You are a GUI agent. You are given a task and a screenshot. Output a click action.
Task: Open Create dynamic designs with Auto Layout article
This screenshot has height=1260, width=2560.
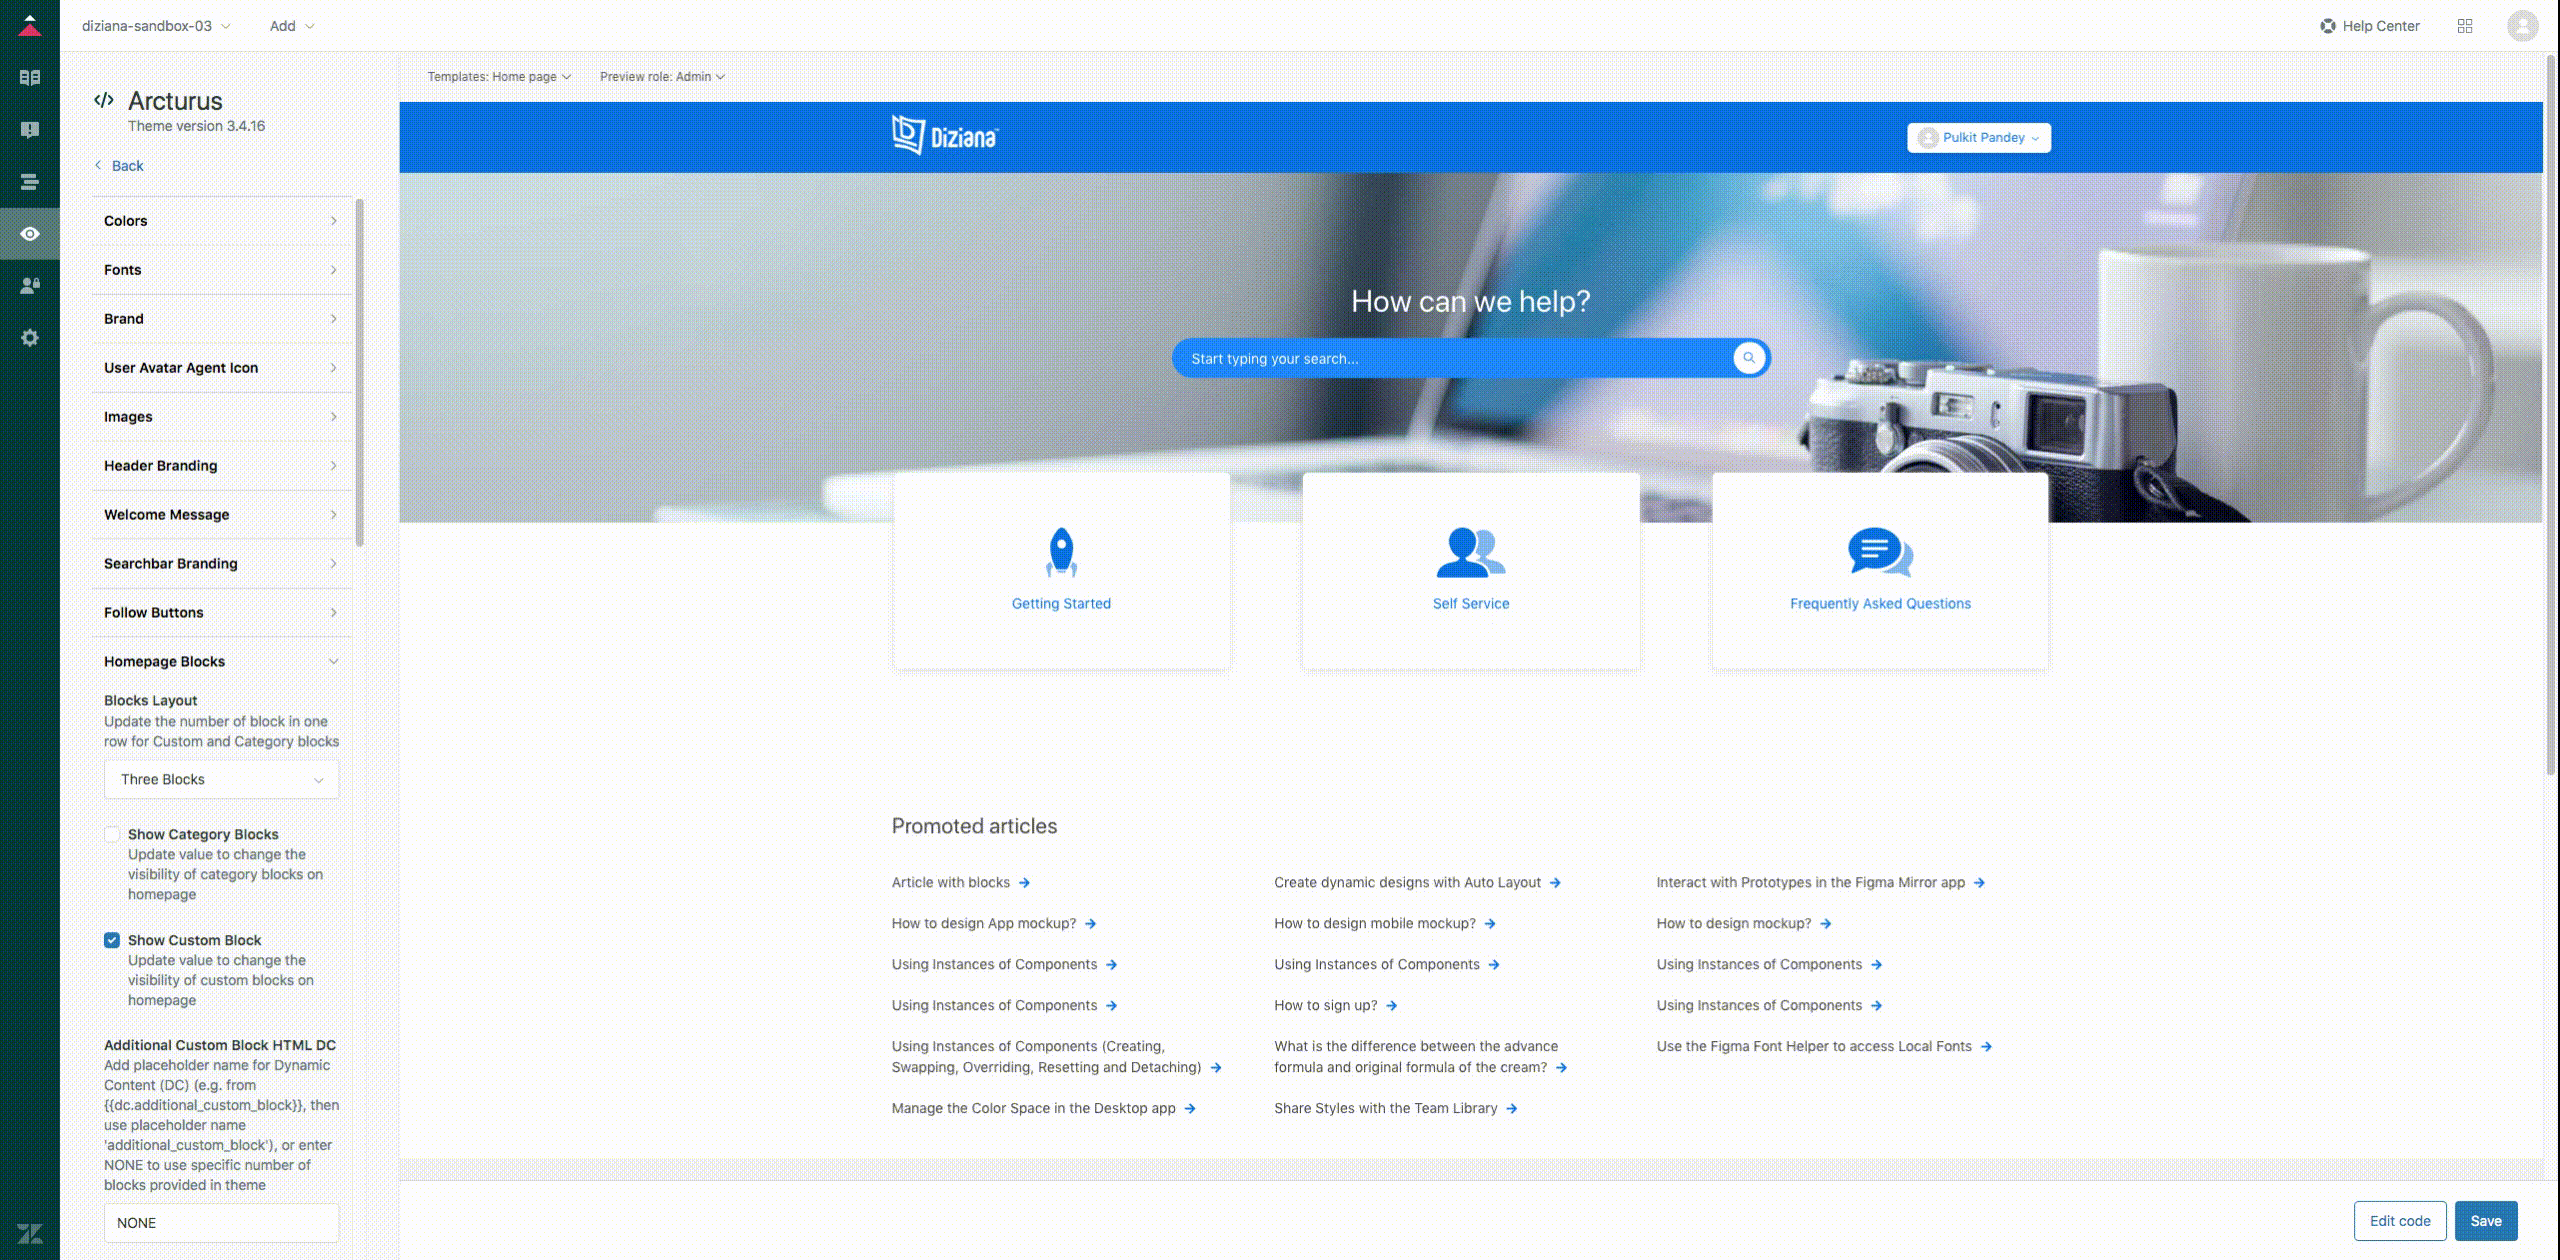pyautogui.click(x=1407, y=883)
